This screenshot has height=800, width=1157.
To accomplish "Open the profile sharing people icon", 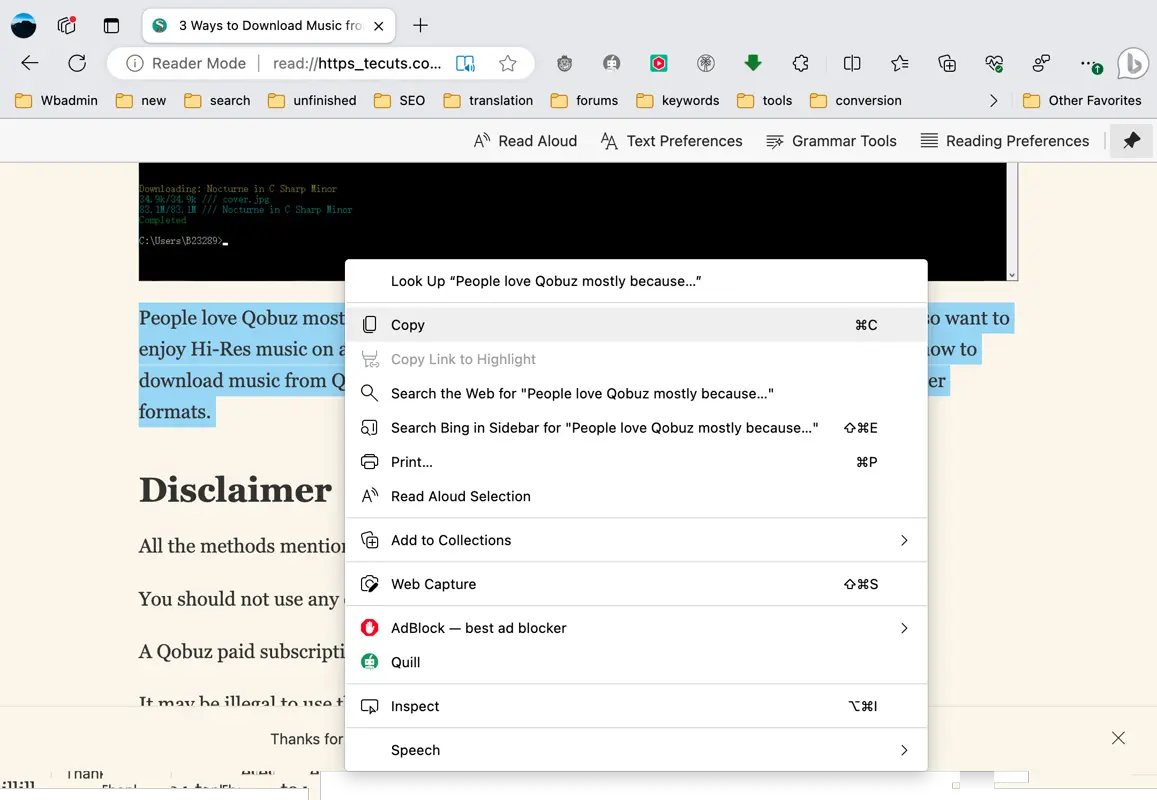I will click(1041, 63).
